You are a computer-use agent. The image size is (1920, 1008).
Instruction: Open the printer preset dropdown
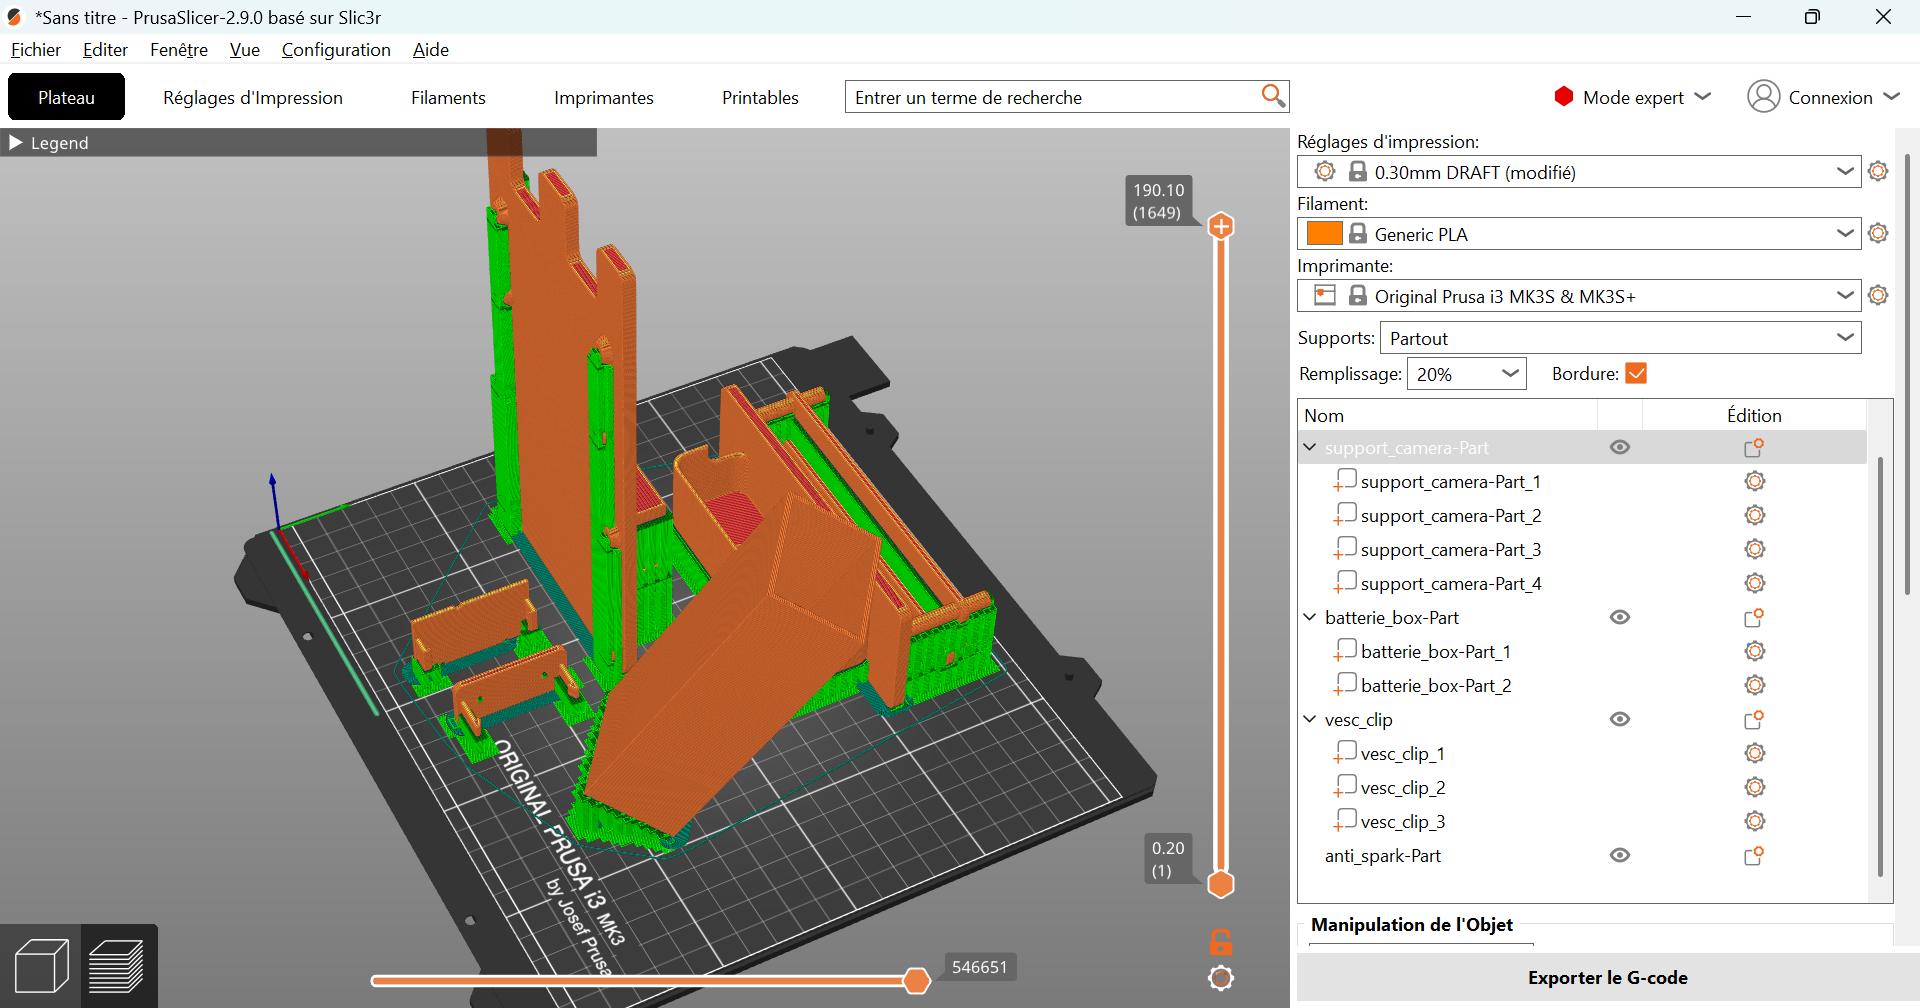pyautogui.click(x=1579, y=295)
